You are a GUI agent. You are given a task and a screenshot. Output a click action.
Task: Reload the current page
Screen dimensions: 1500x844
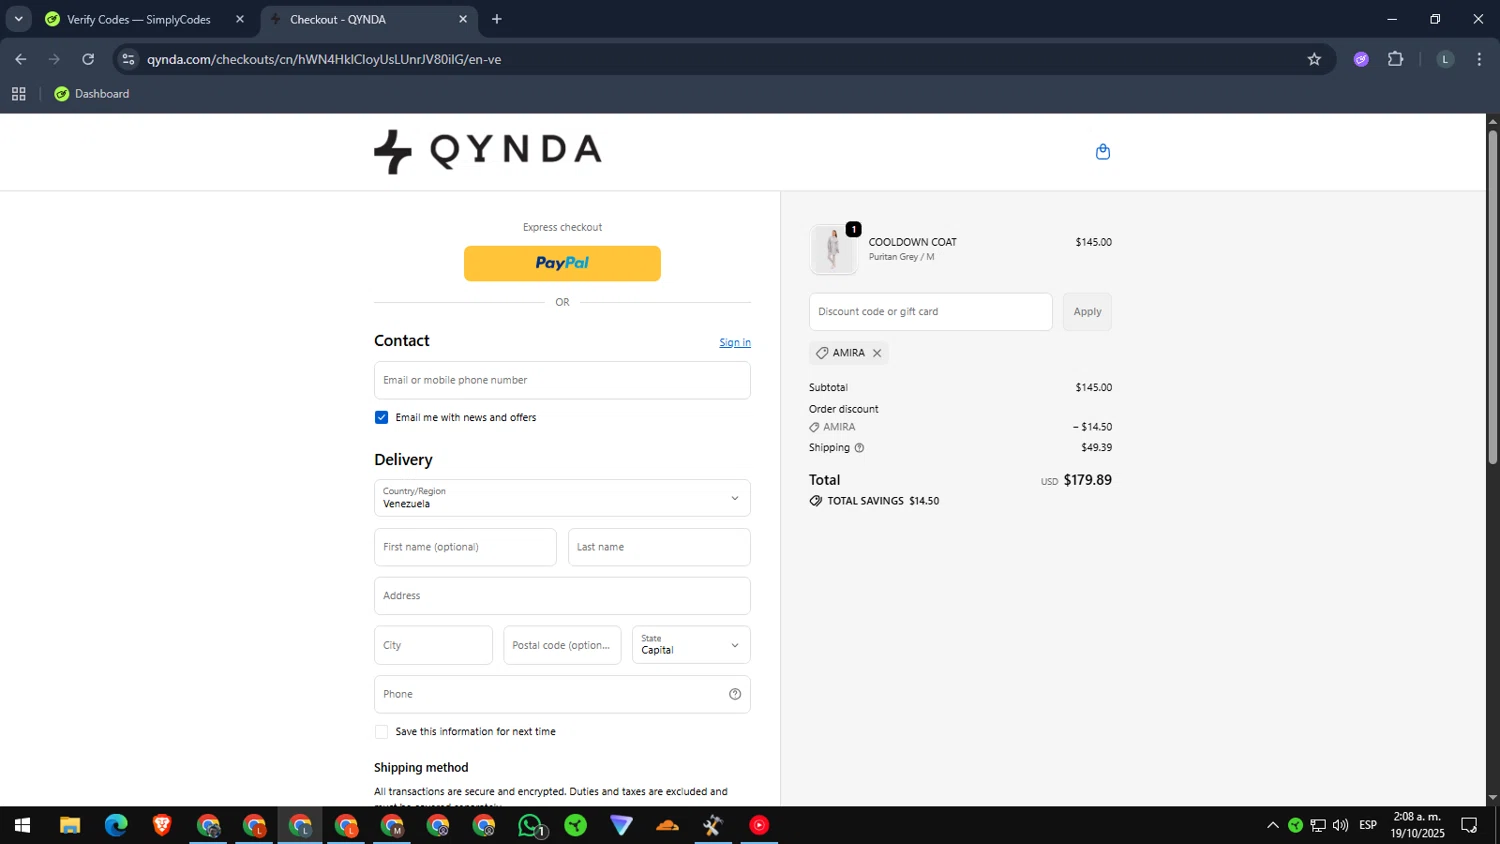click(88, 59)
